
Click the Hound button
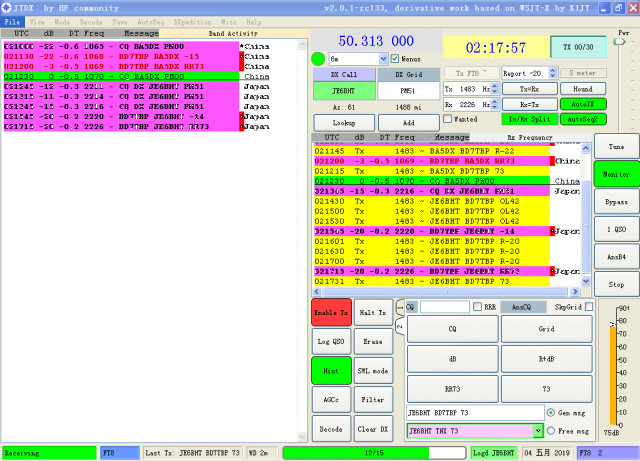583,89
